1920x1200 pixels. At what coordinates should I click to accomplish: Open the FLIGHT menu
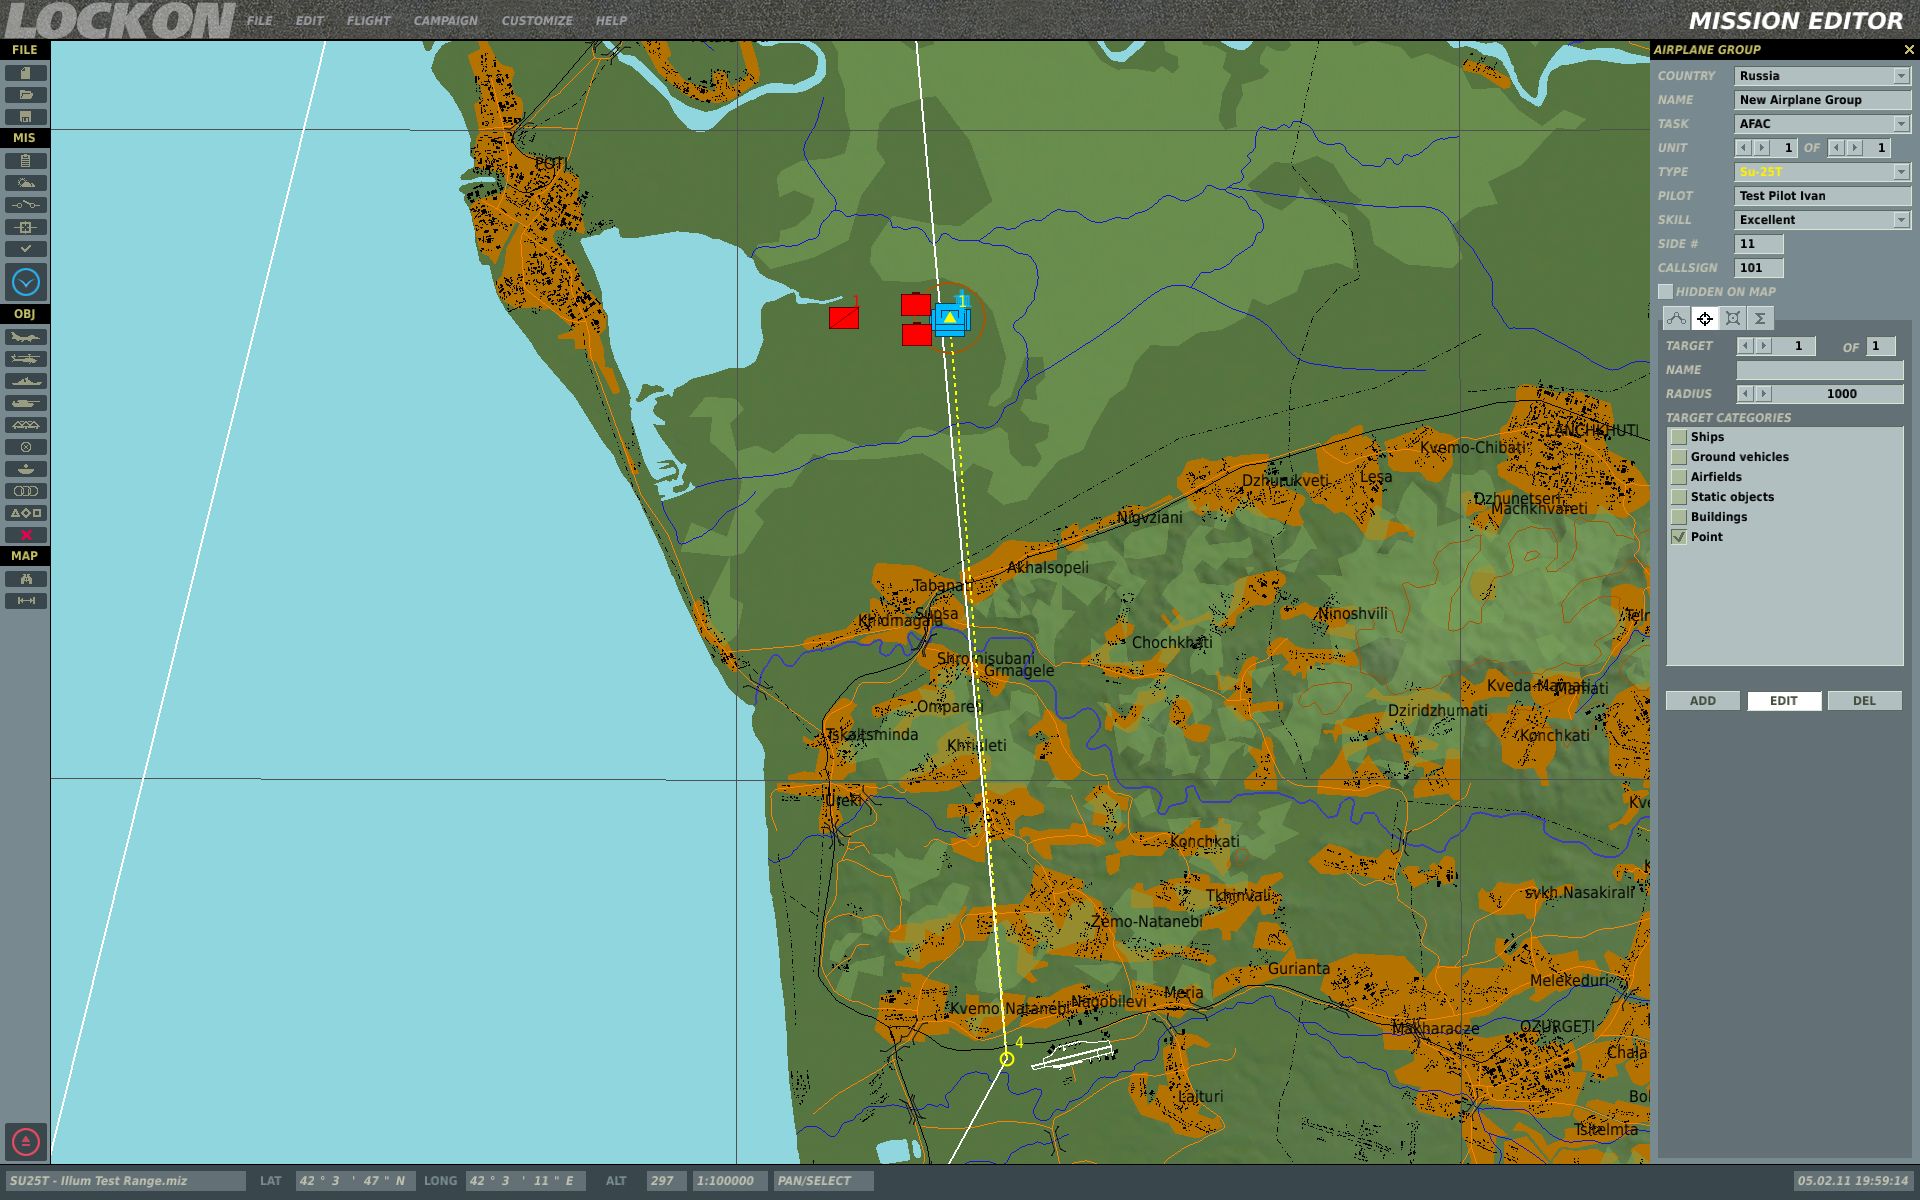[369, 21]
